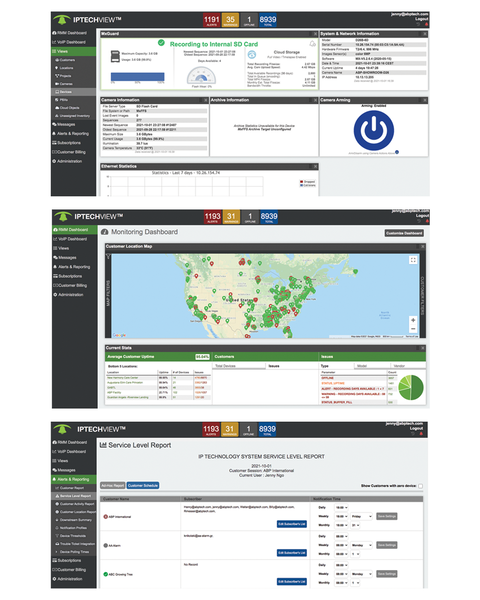Screen dimensions: 480x600
Task: Click Logout in the Monitoring Dashboard header
Action: 423,216
